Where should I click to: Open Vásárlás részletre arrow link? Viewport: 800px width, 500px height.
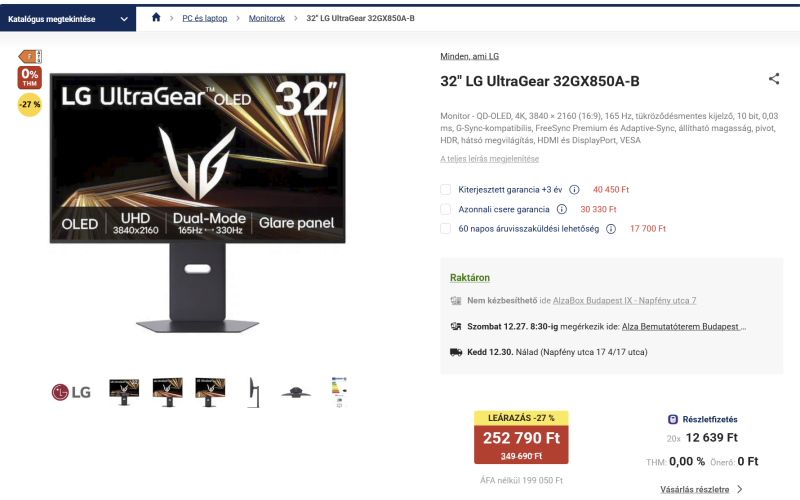point(701,489)
